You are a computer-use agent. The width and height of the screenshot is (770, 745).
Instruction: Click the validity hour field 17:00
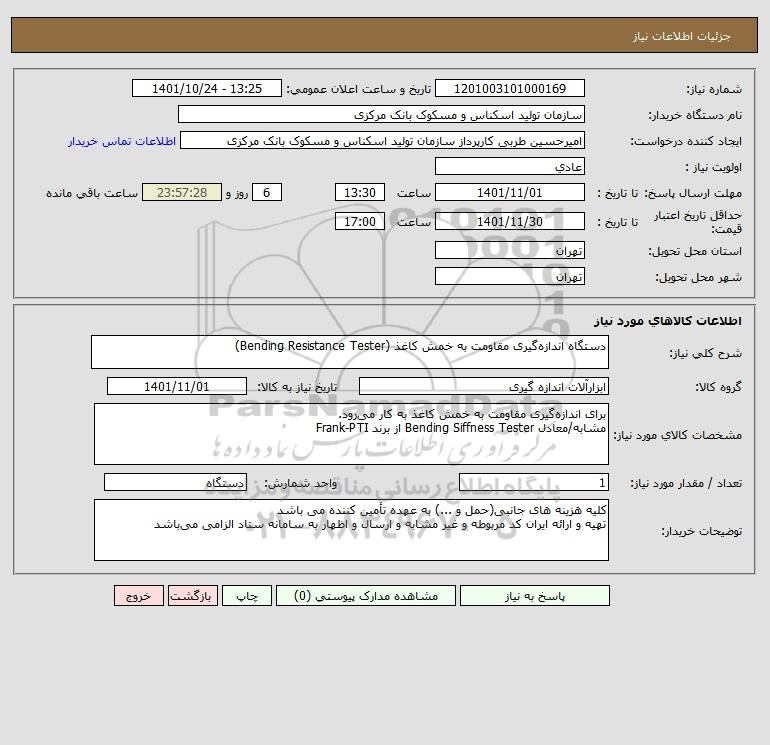[x=360, y=221]
